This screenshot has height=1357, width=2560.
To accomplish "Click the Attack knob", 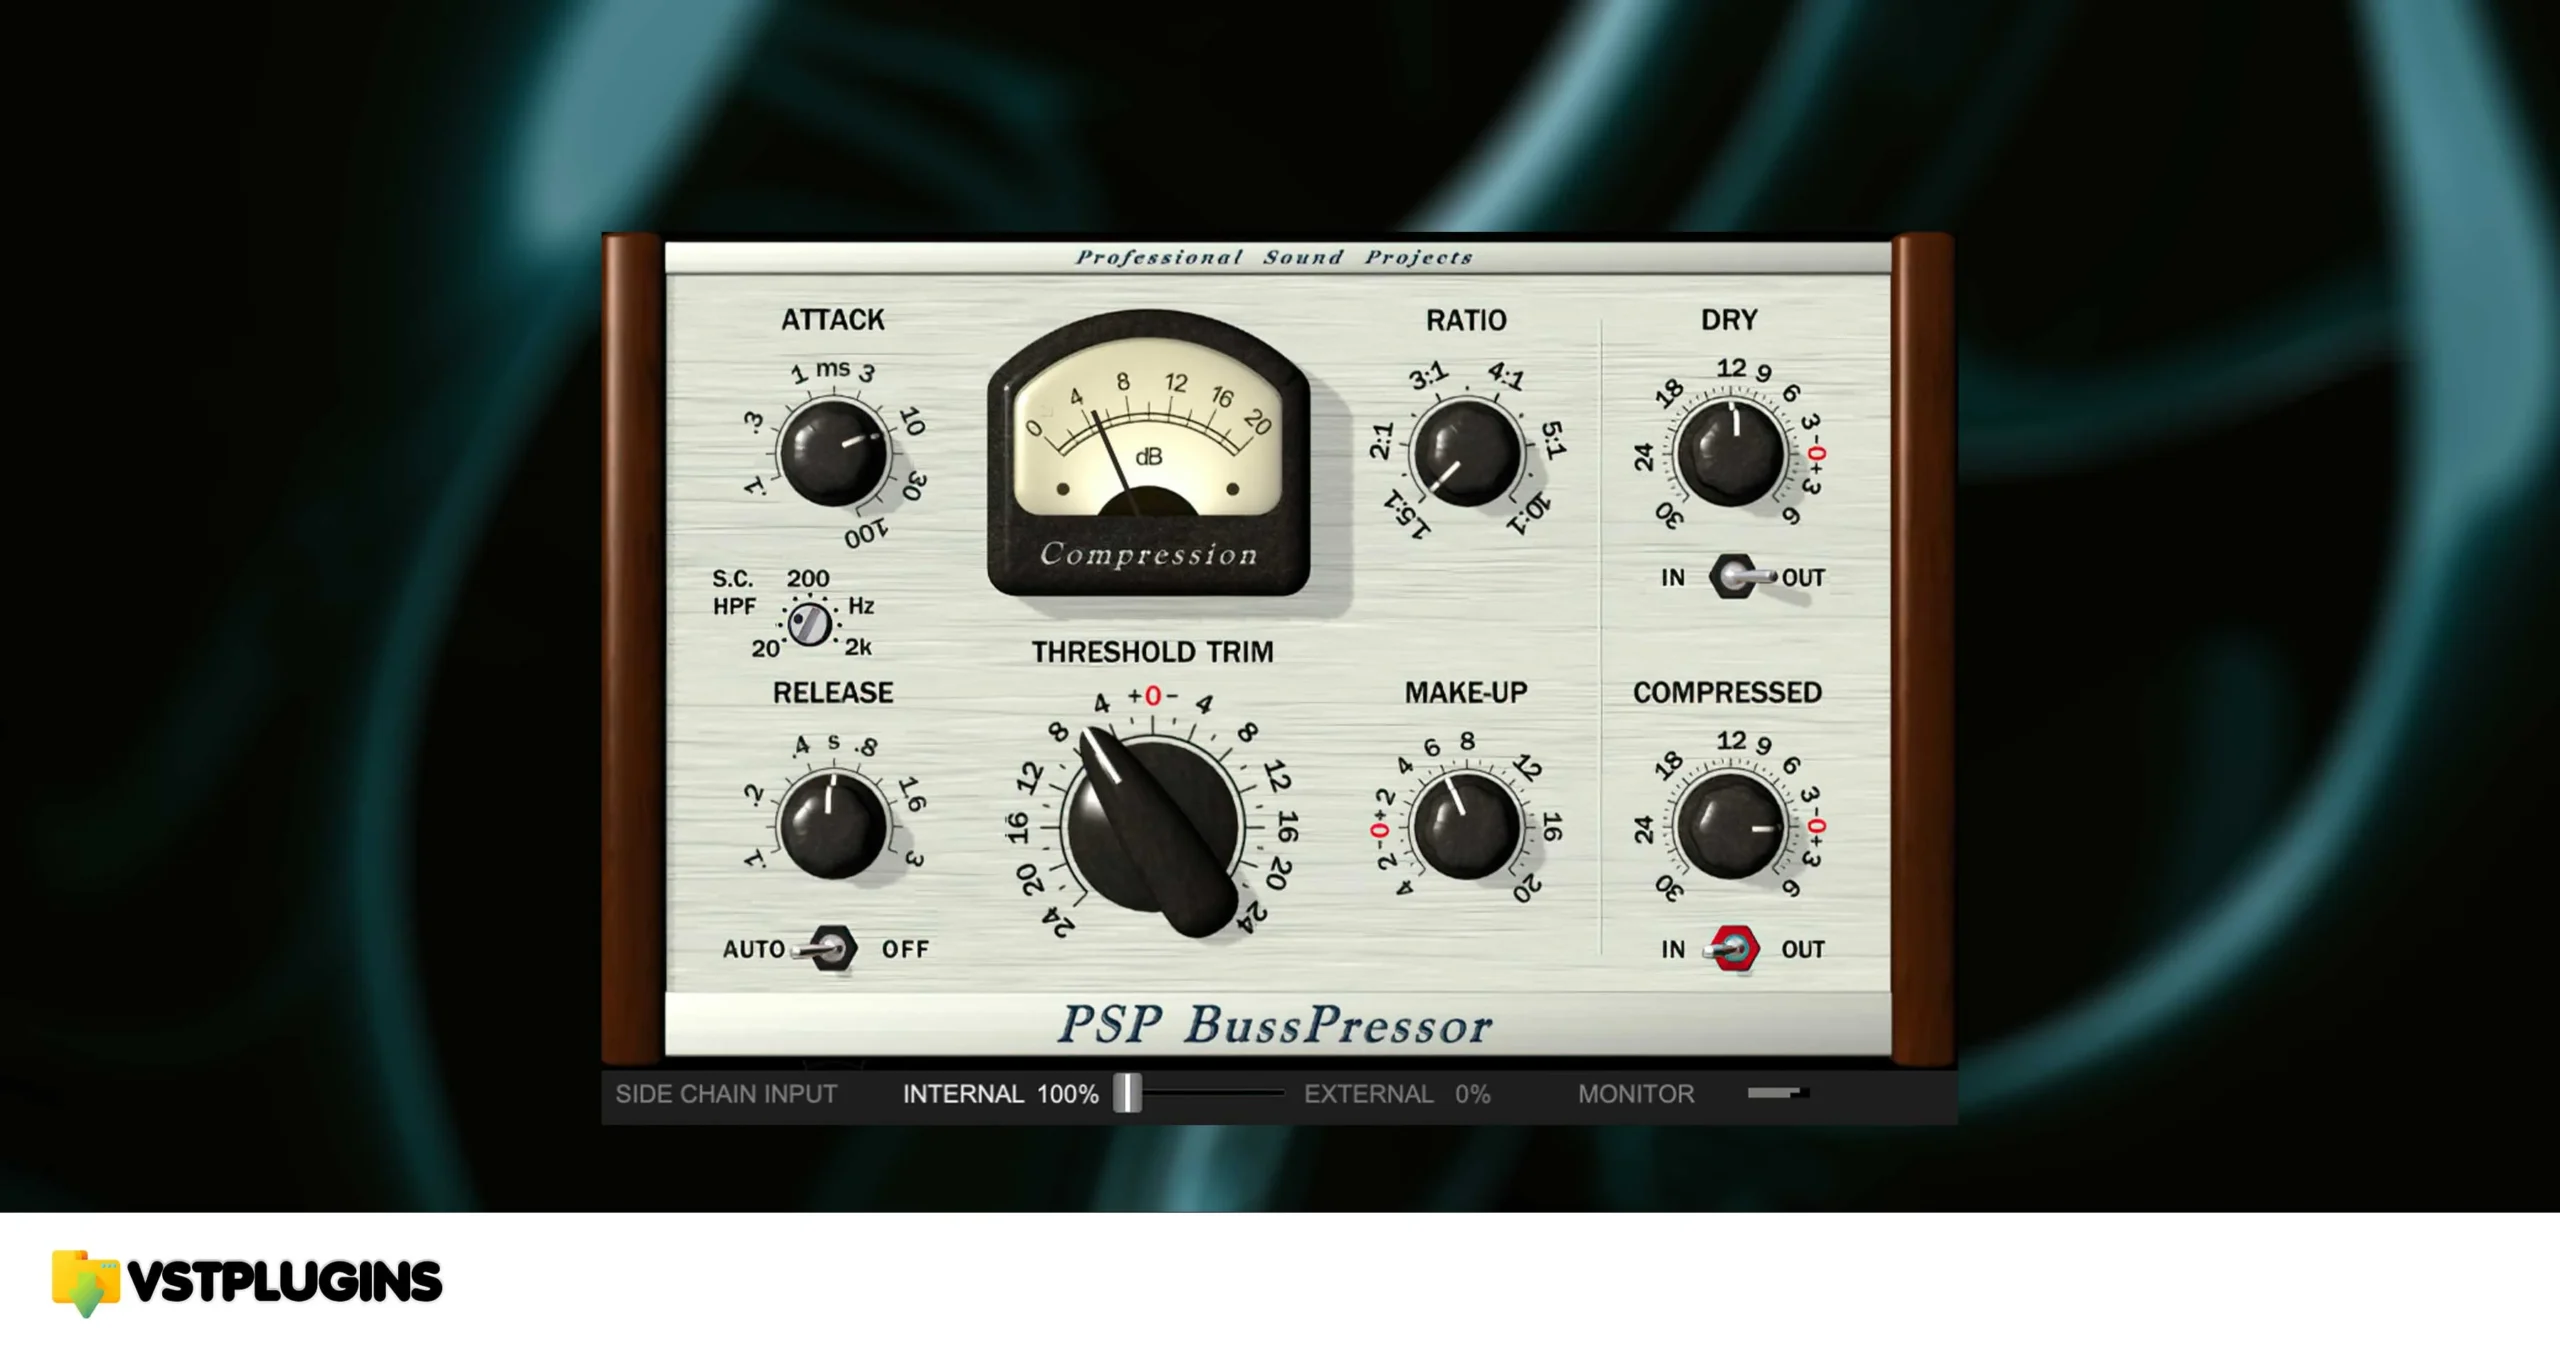I will coord(832,452).
